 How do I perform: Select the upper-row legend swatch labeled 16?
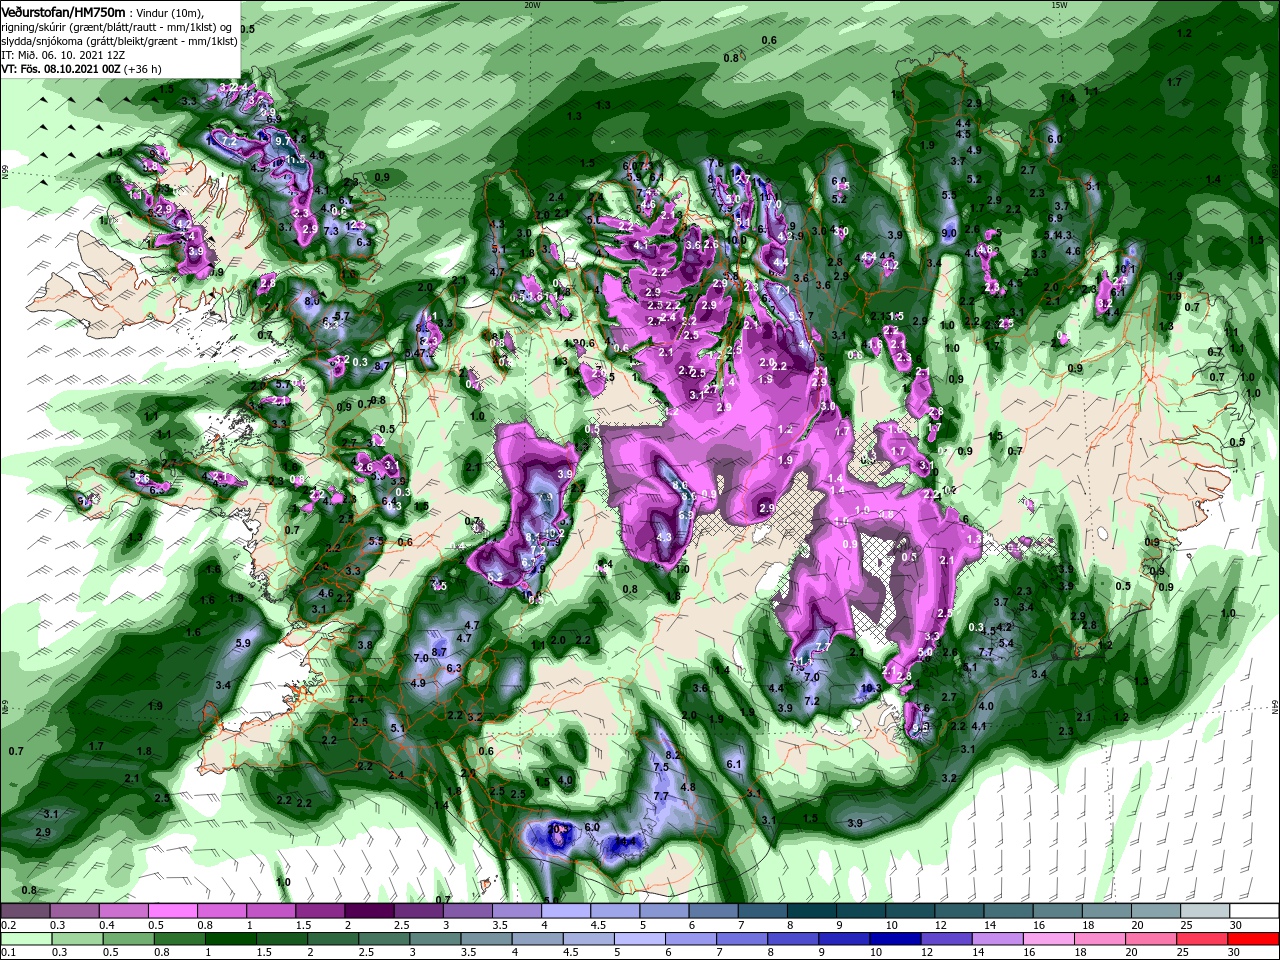point(1057,911)
